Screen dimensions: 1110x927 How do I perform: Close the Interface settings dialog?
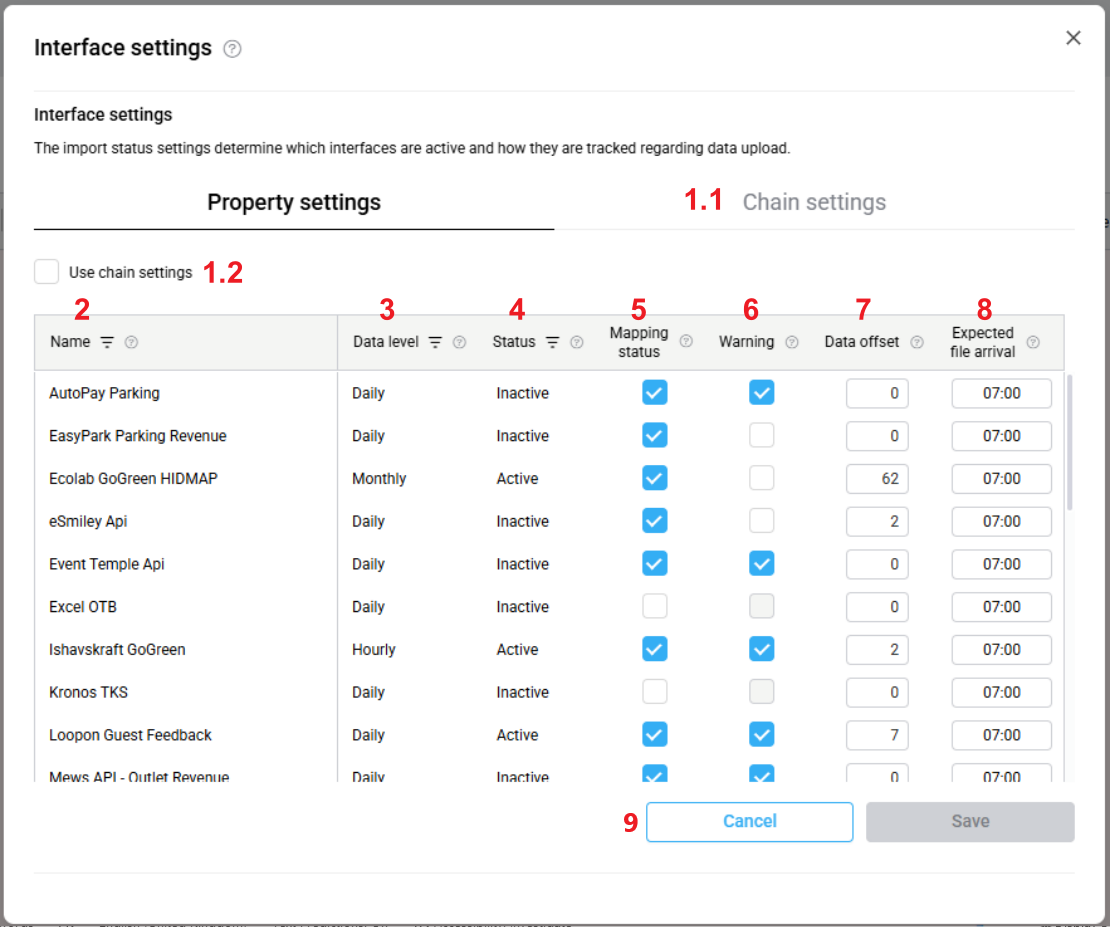[x=1073, y=38]
